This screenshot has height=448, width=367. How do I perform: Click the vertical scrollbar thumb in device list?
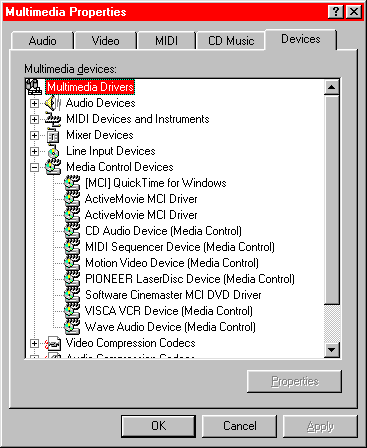[x=332, y=199]
